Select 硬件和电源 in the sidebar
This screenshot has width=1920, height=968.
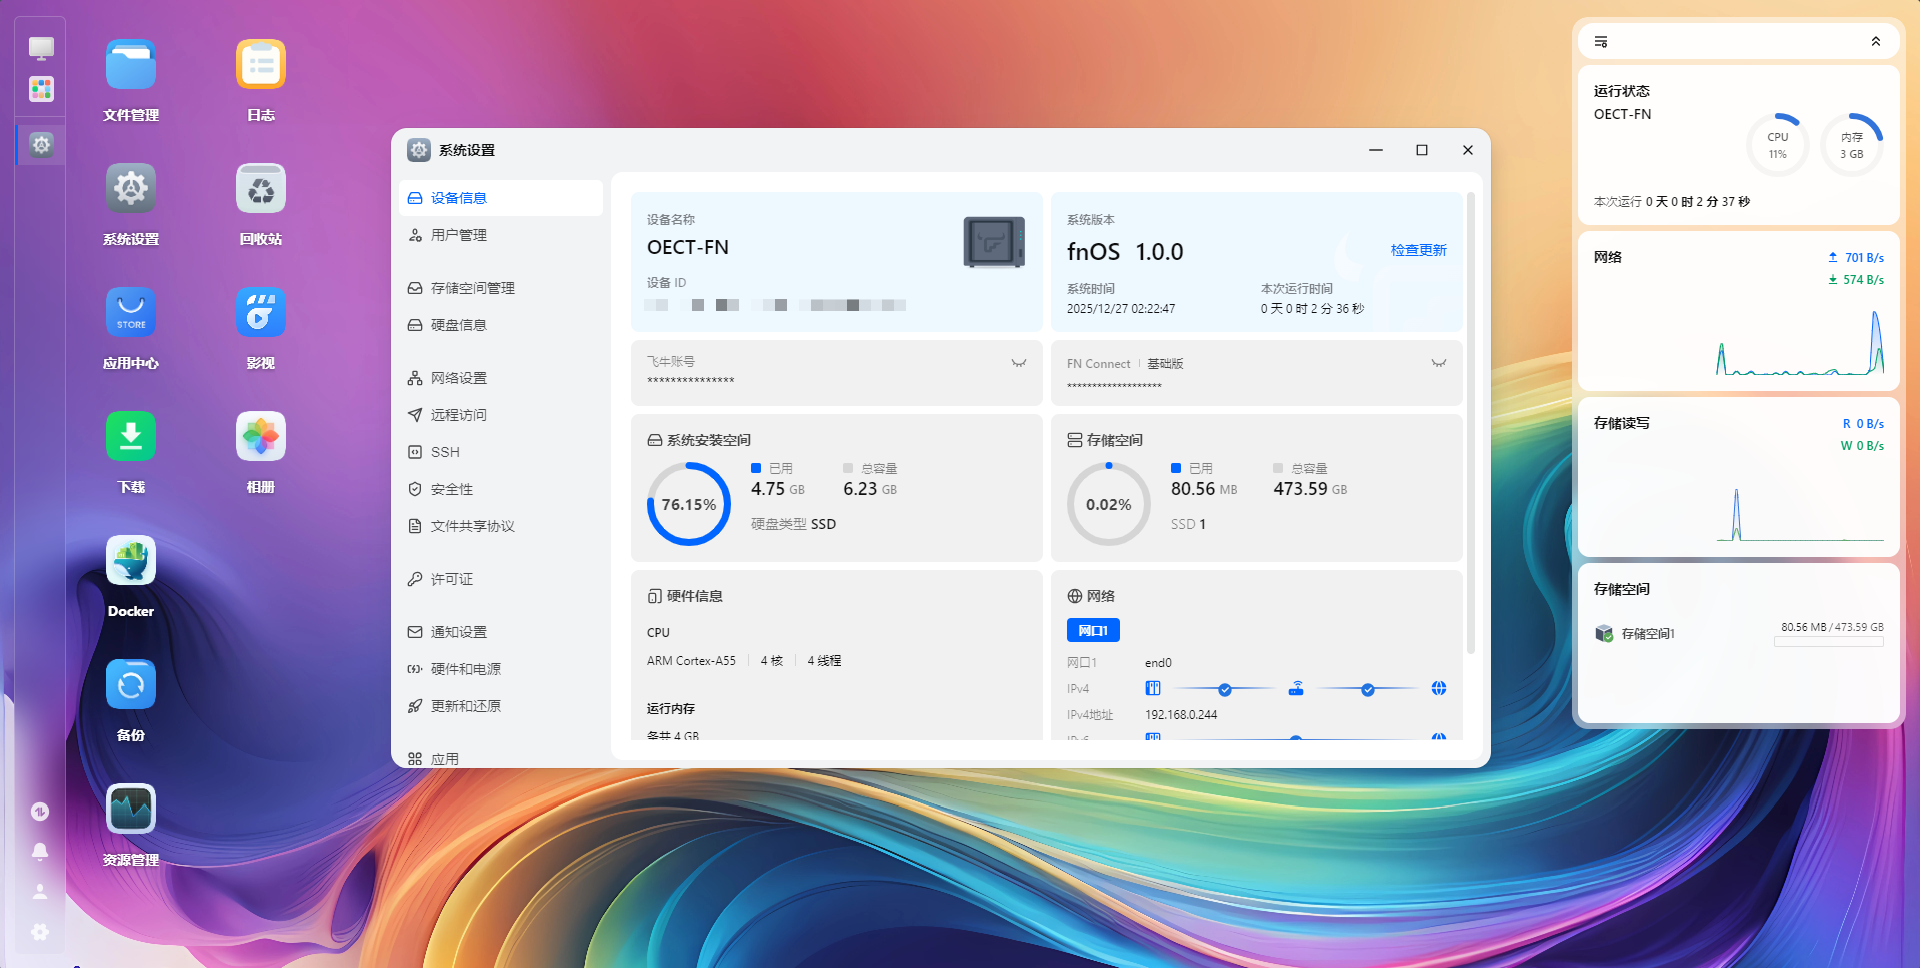[501, 669]
